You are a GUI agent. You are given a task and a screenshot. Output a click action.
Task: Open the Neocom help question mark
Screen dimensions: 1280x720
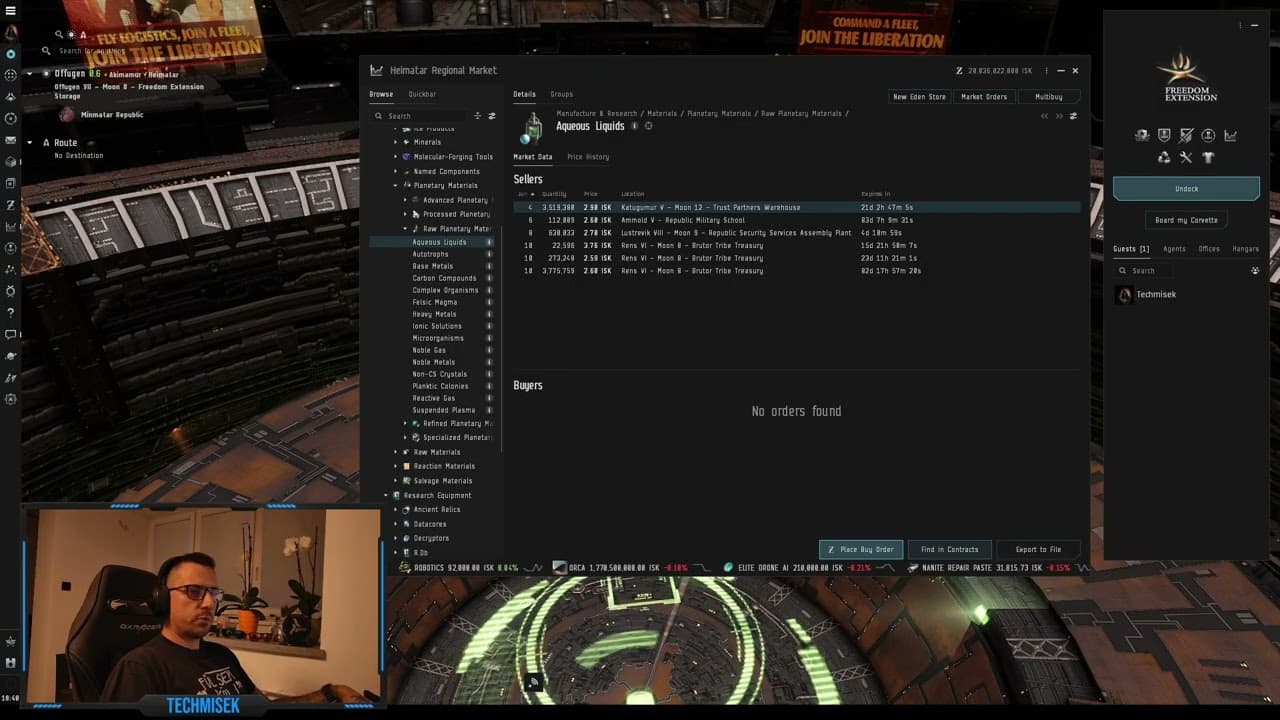click(11, 313)
